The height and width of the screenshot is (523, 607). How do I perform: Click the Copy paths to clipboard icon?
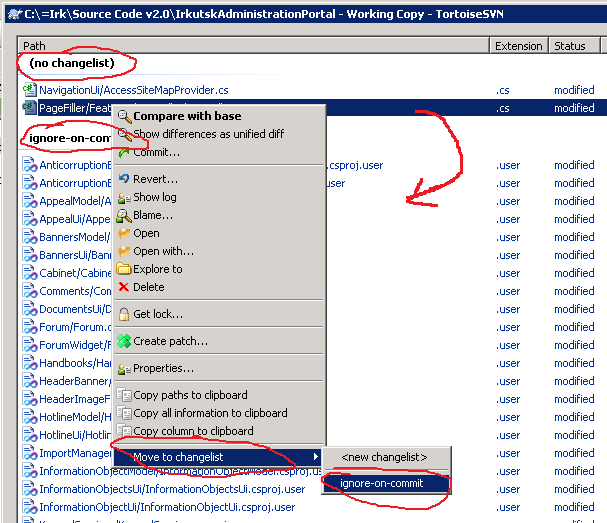coord(124,395)
